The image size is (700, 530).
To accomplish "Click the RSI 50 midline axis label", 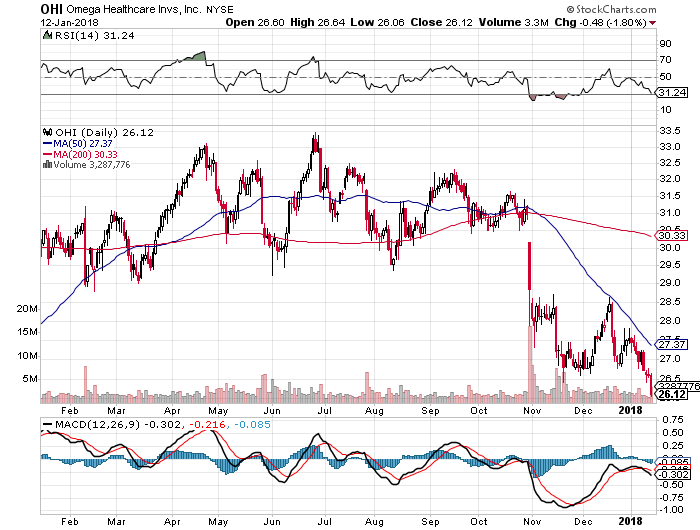I will coord(666,77).
